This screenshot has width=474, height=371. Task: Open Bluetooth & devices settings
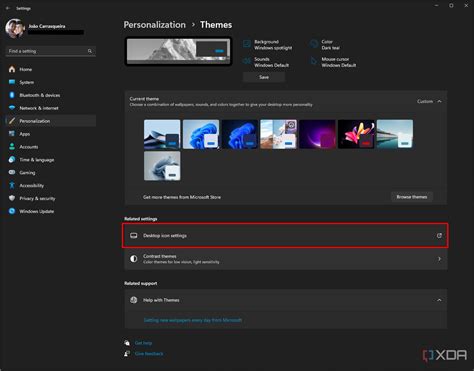51,95
